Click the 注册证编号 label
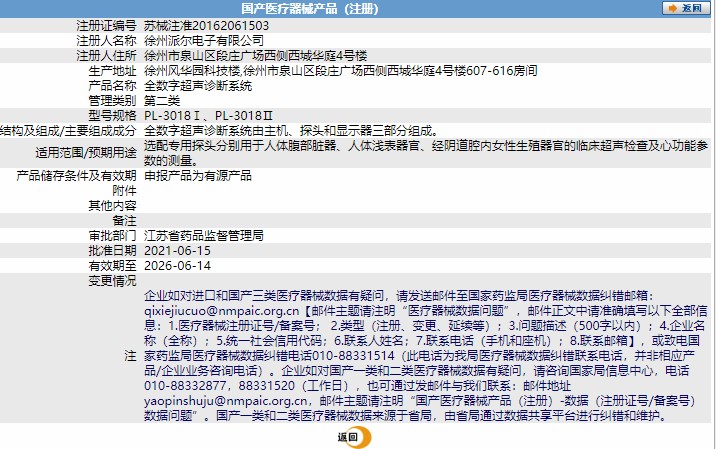 coord(106,26)
